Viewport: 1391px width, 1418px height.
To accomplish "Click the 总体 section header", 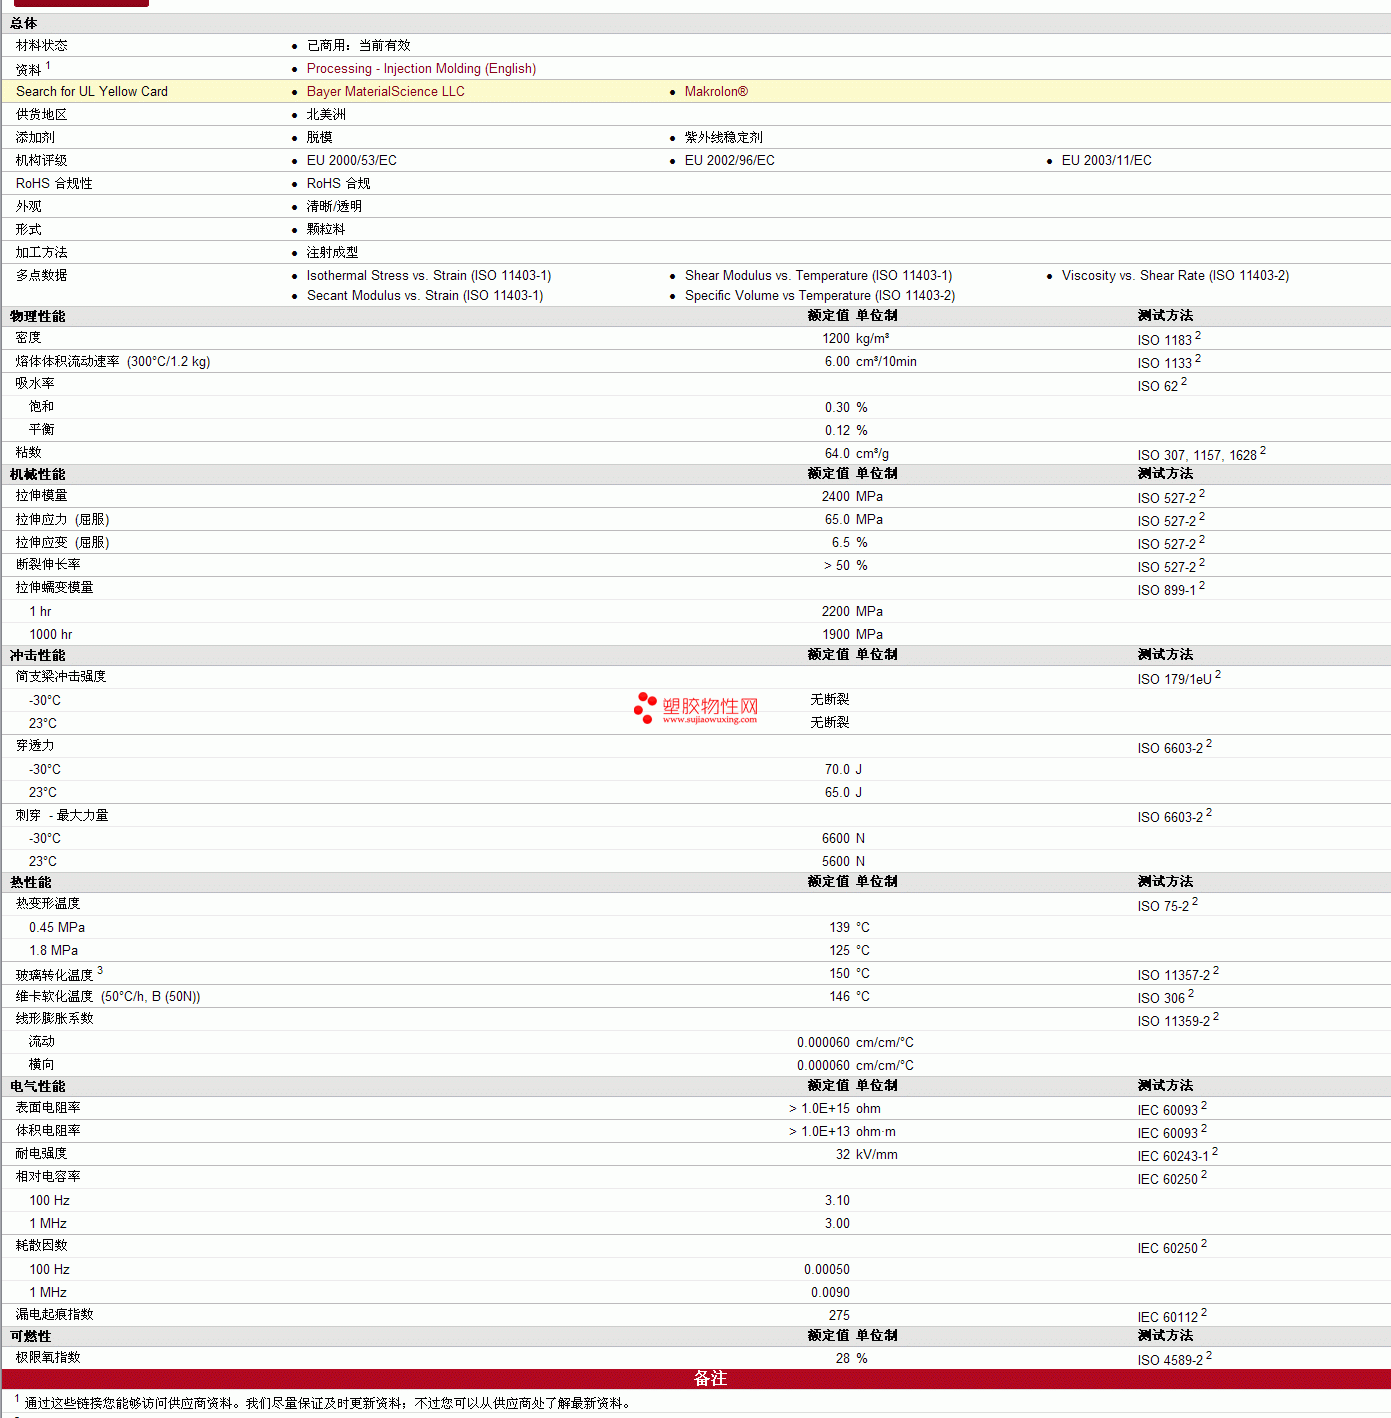I will coord(24,23).
